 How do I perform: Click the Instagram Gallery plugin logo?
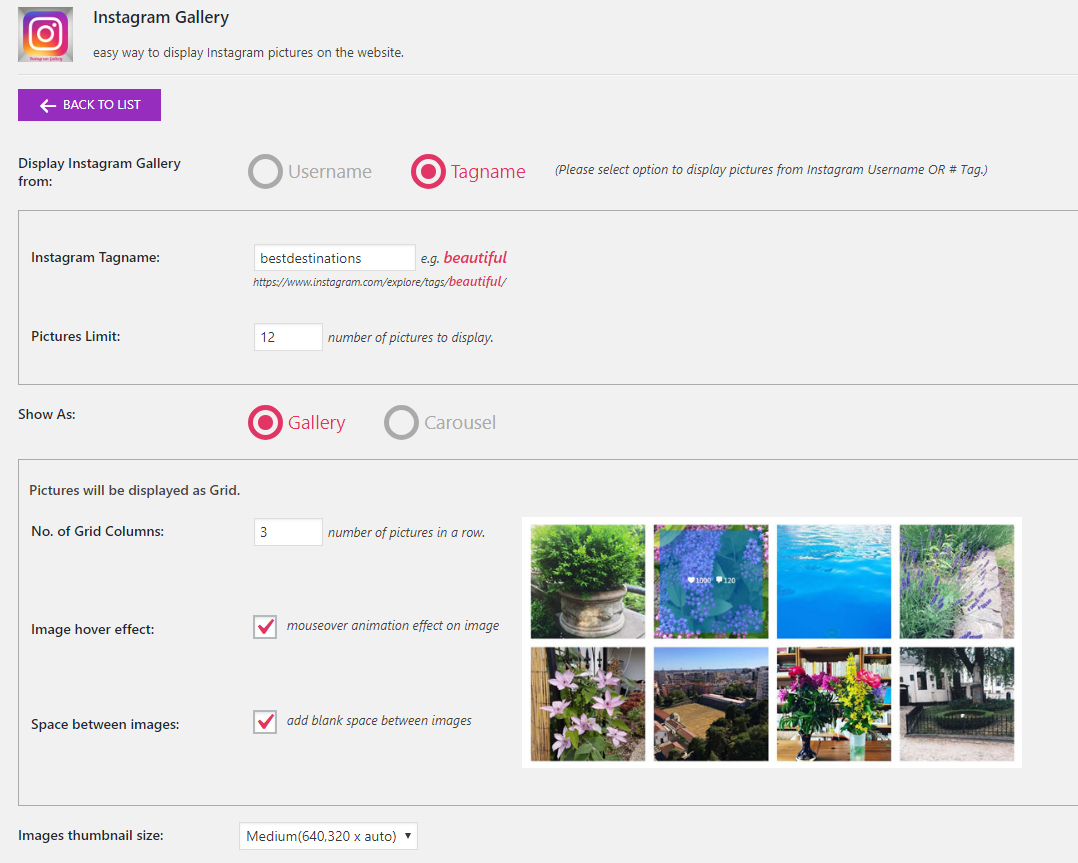point(45,34)
